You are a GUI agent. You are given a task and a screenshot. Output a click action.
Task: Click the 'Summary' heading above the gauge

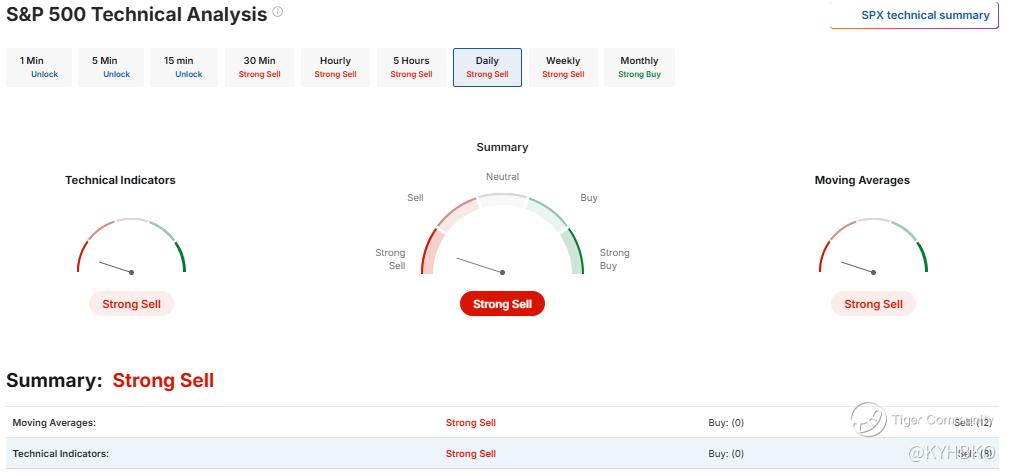coord(502,147)
